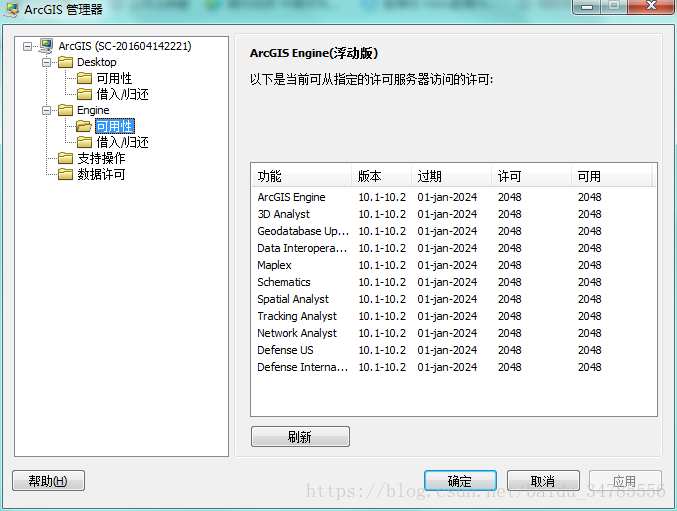Select the Desktop tree label

[97, 62]
